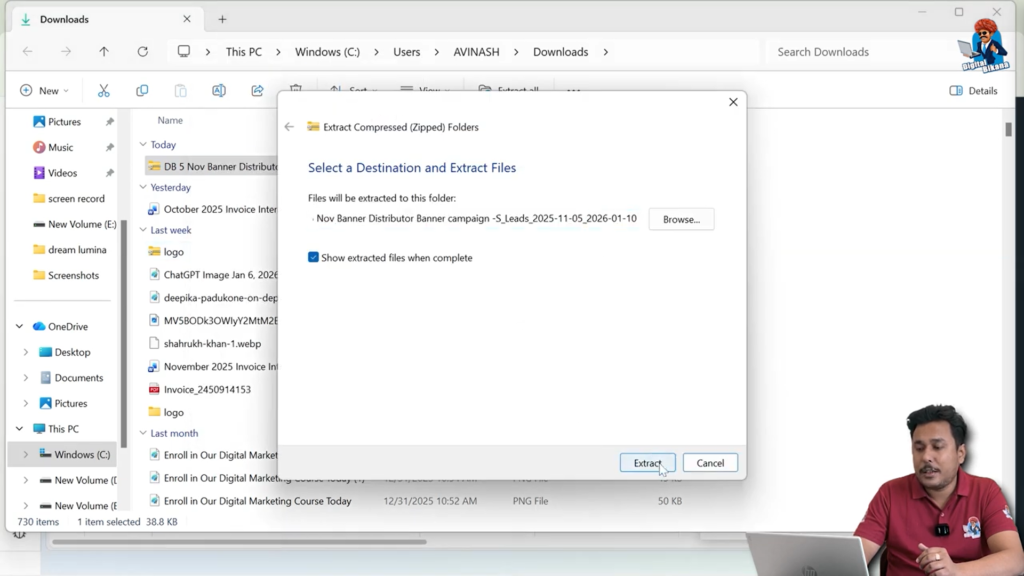Open the See more ellipsis menu
Screen dimensions: 1024x576
point(573,90)
